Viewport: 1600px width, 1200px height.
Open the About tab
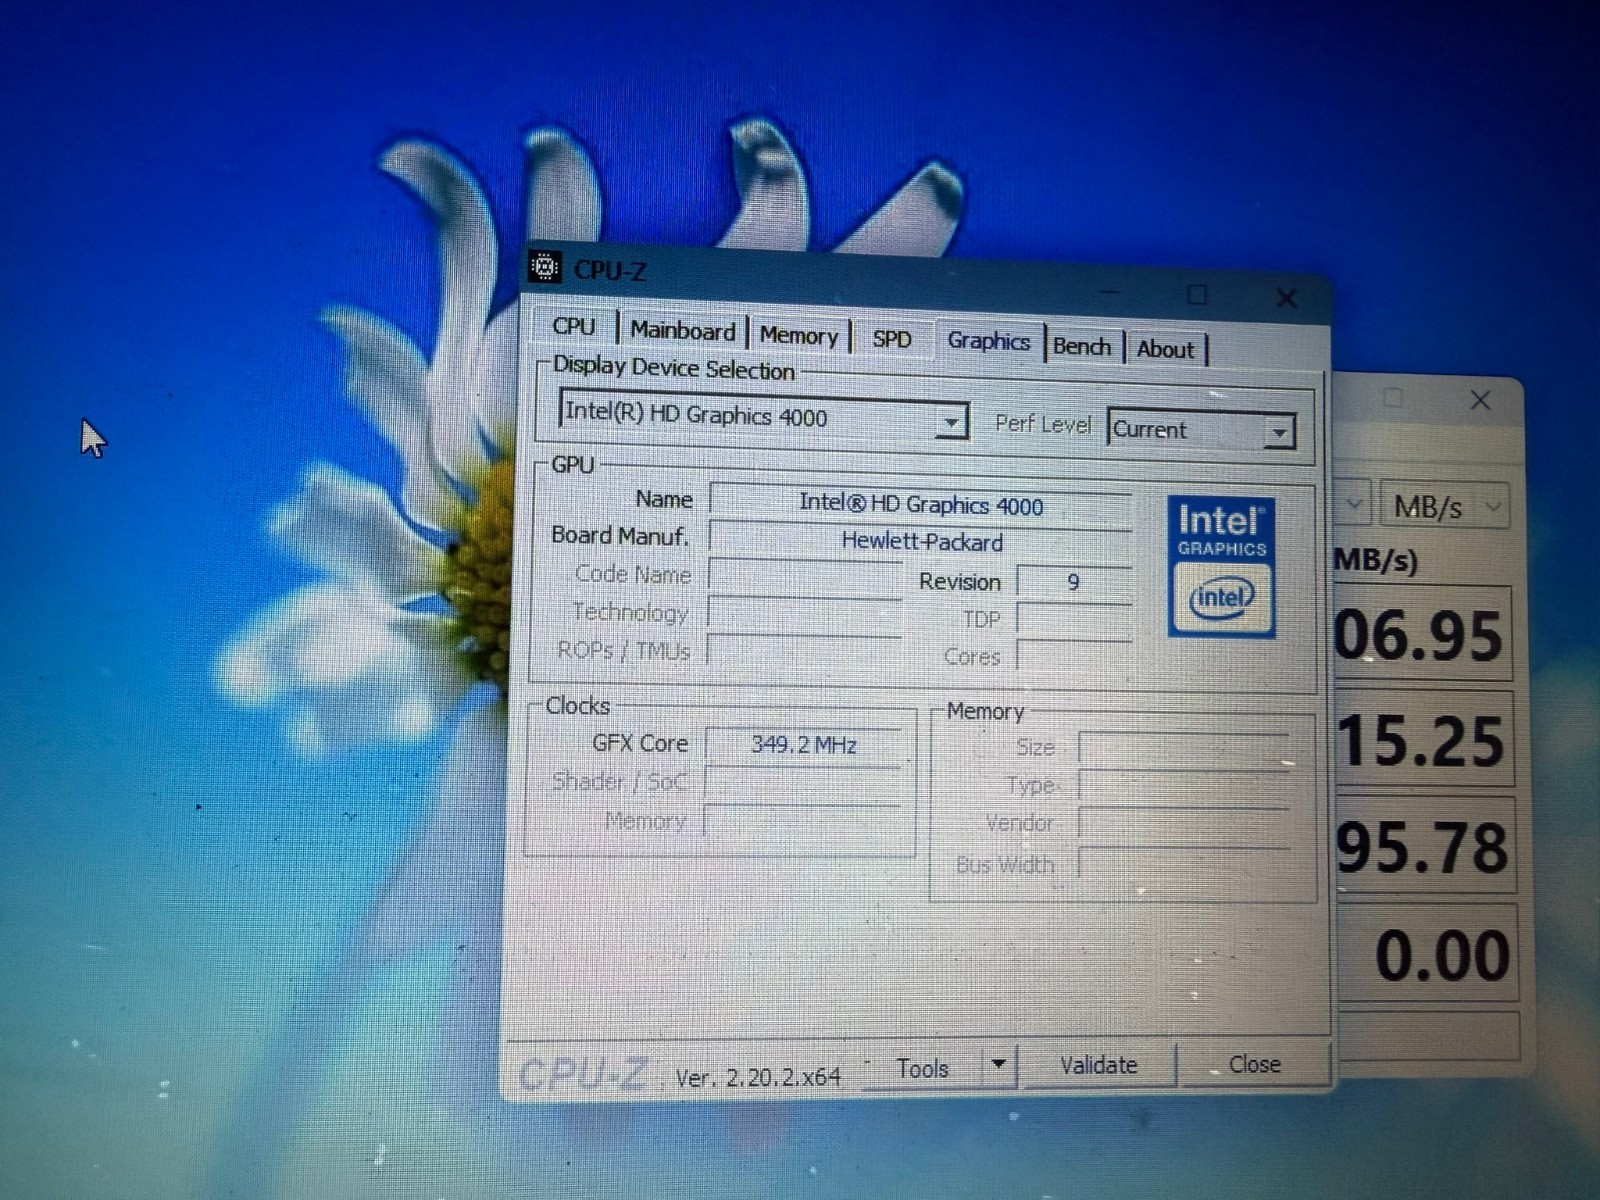tap(1165, 350)
